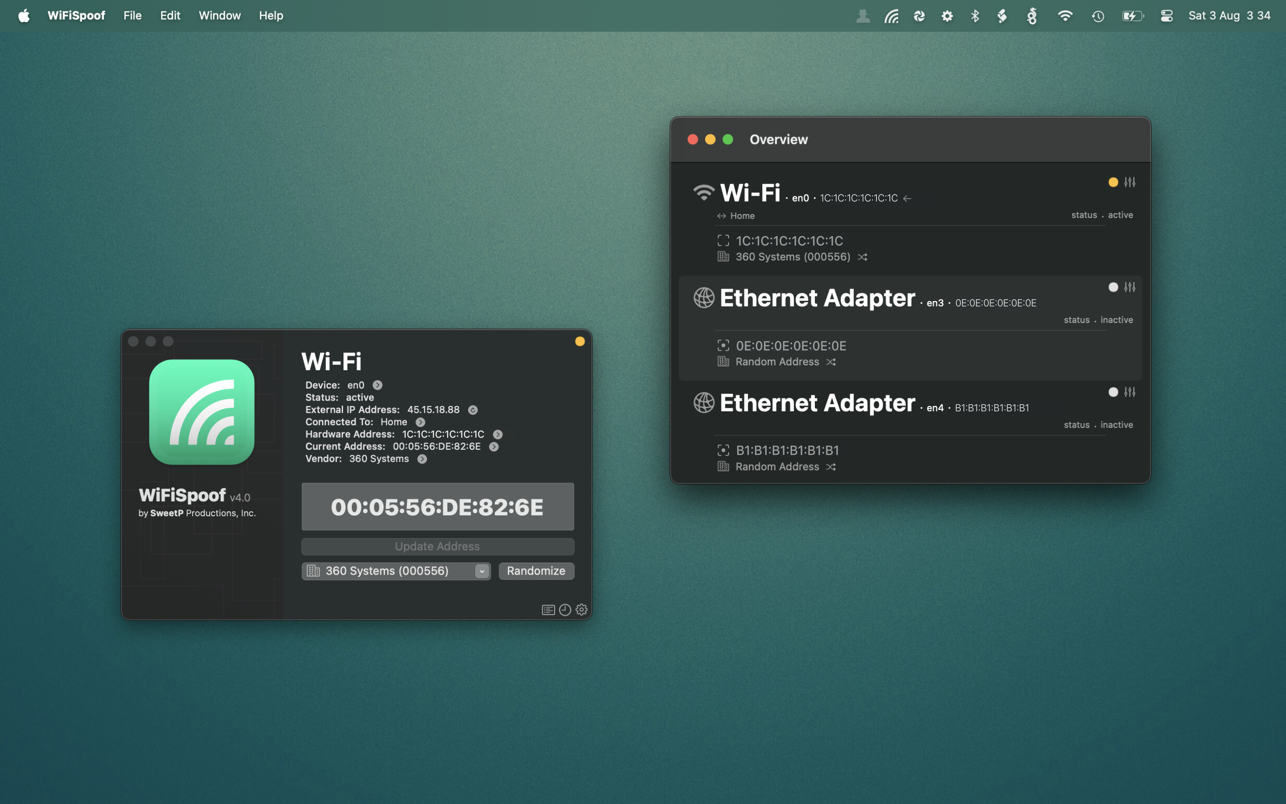Select the 0E:0E:0E:0E:0E:0E address row
Viewport: 1286px width, 804px height.
coord(791,346)
